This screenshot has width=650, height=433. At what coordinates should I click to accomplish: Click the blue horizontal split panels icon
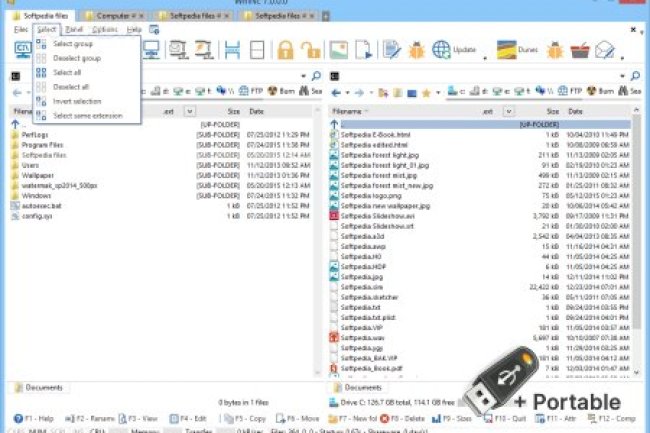pos(233,50)
